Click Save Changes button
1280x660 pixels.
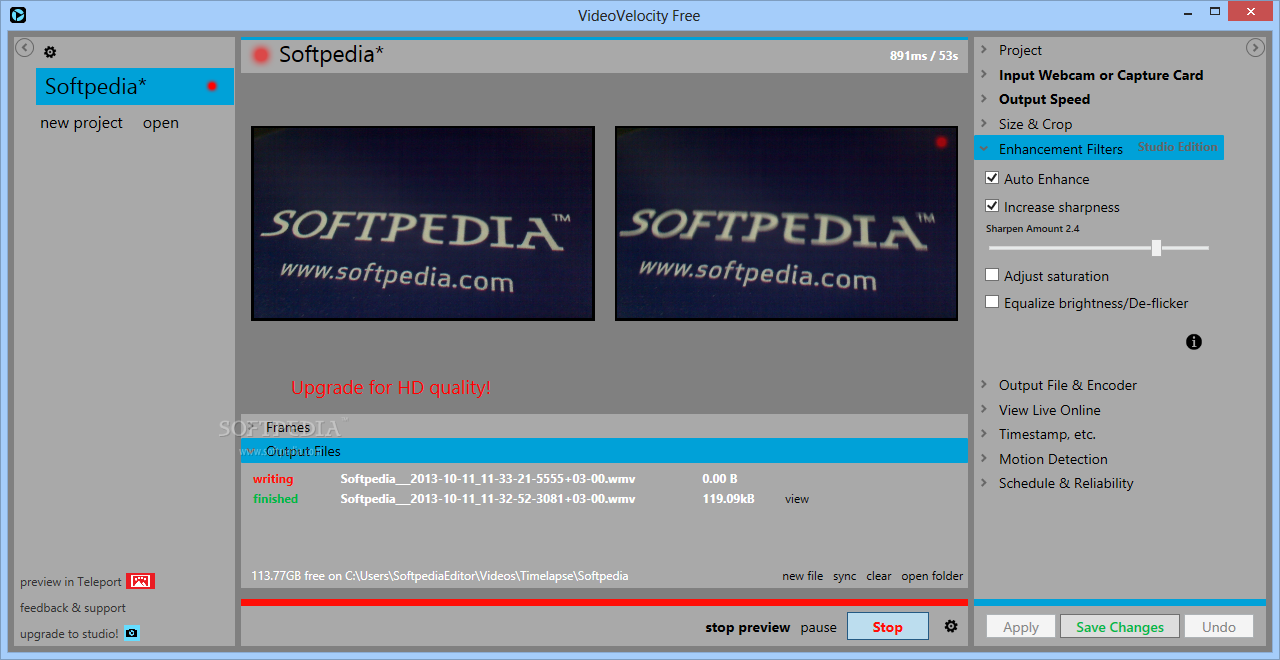tap(1120, 627)
